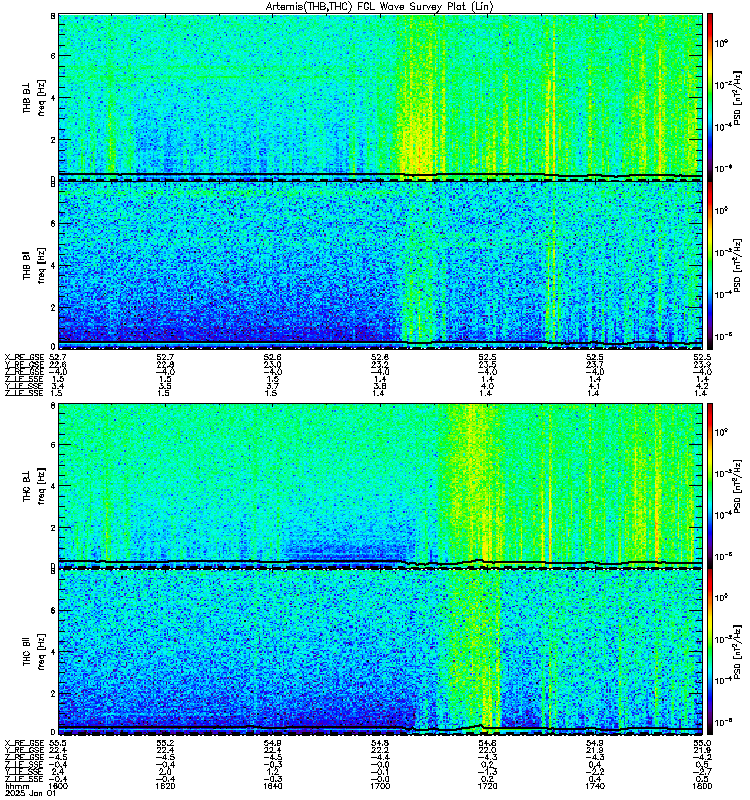Click the top panel PSD color bar
The width and height of the screenshot is (750, 800).
tap(710, 96)
